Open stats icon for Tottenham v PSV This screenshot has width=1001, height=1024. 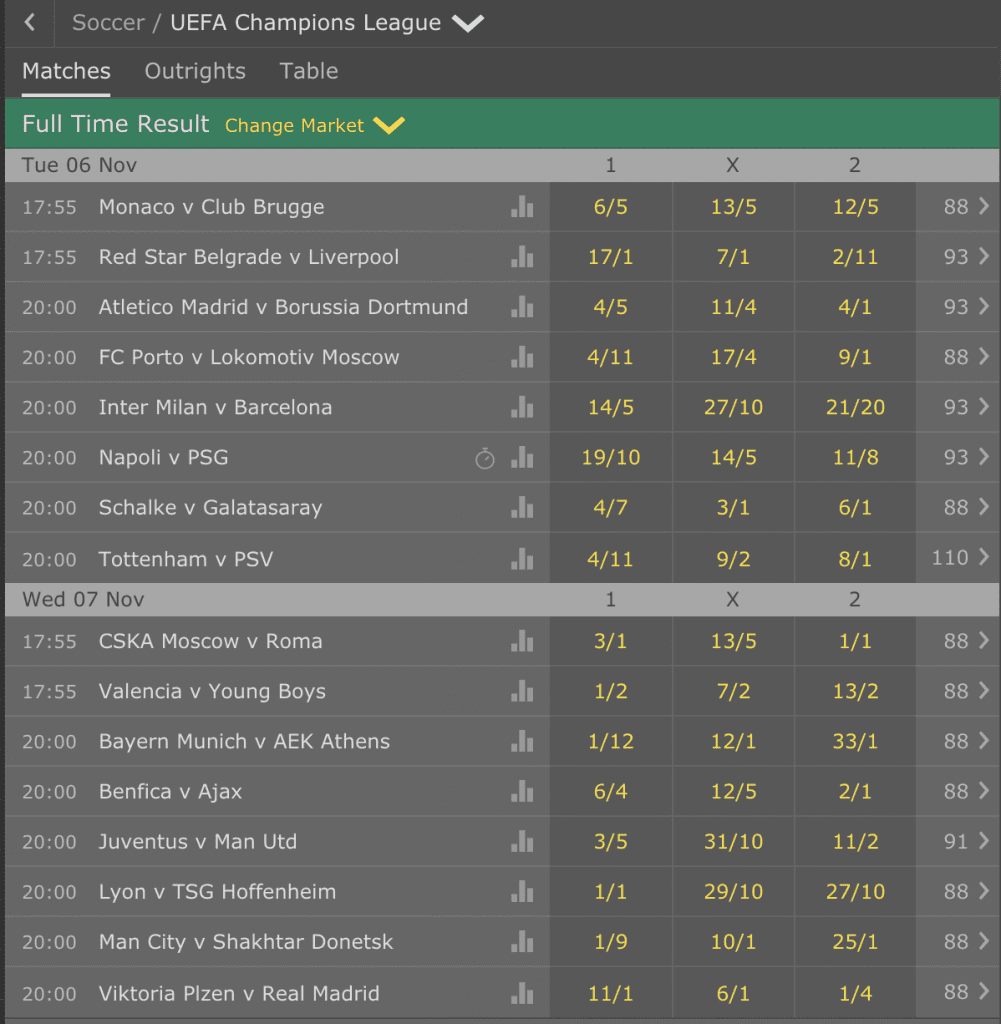point(522,559)
